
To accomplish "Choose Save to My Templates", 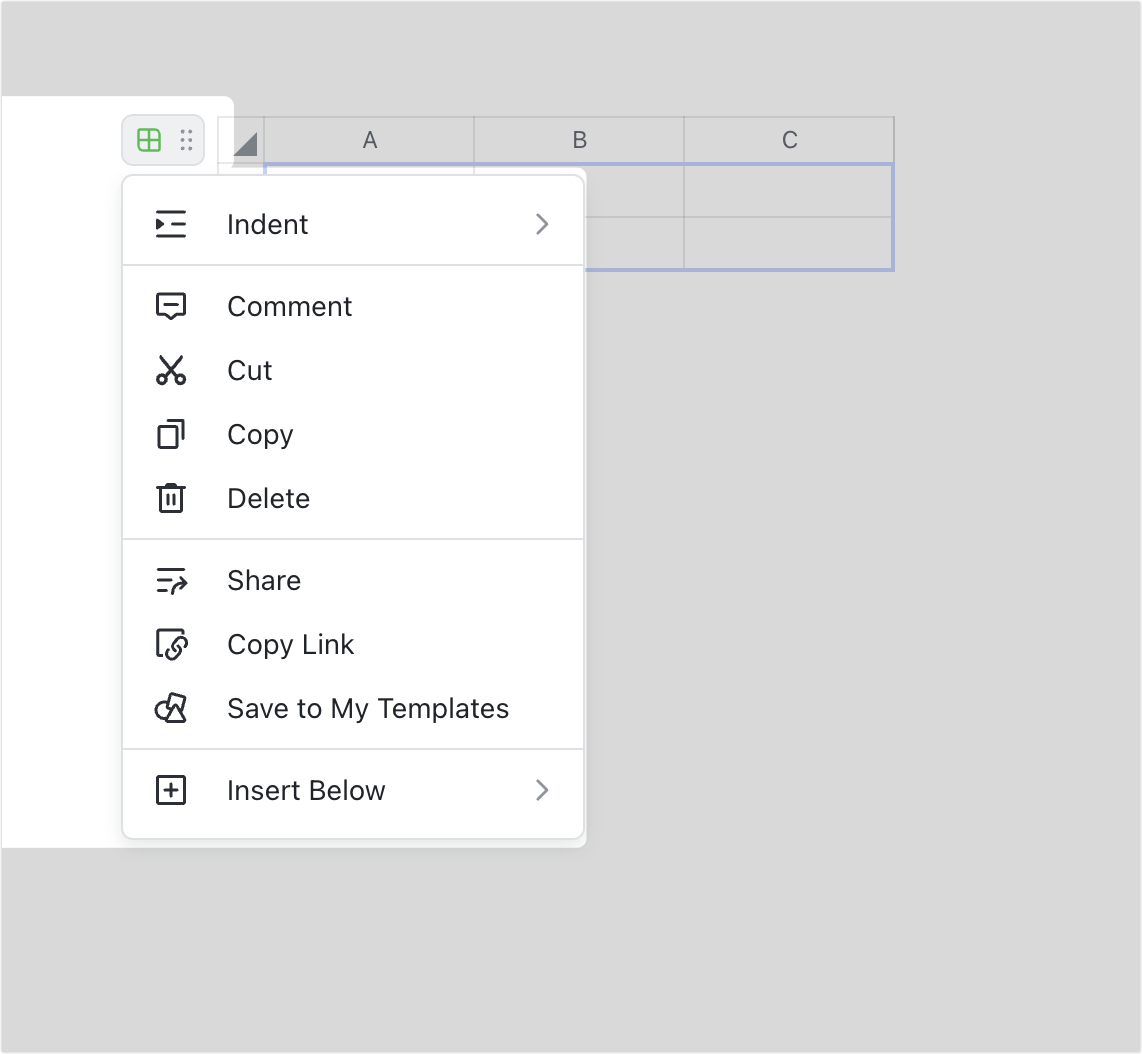I will (x=368, y=708).
